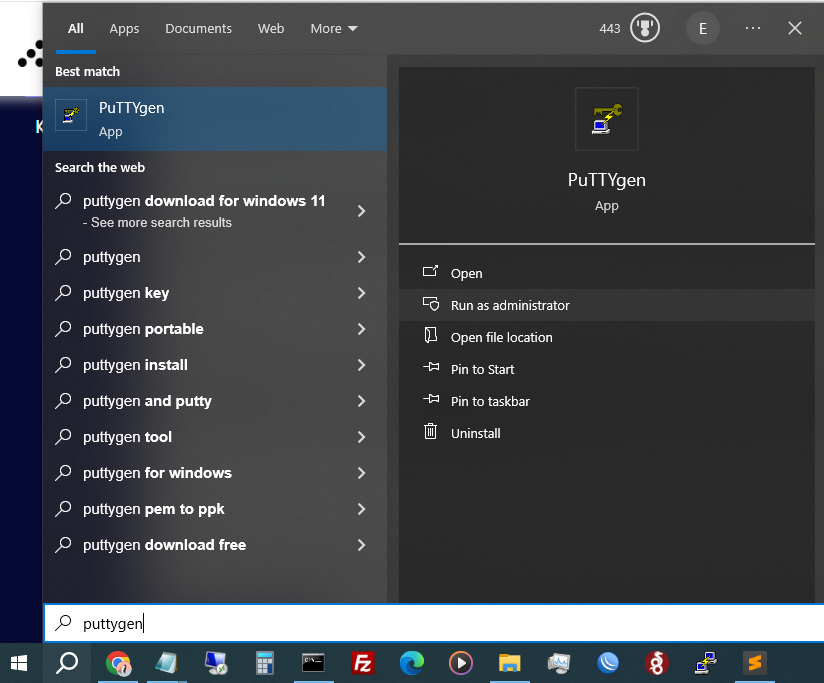Screen dimensions: 824x683
Task: Launch Microsoft Edge from the taskbar
Action: pos(411,662)
